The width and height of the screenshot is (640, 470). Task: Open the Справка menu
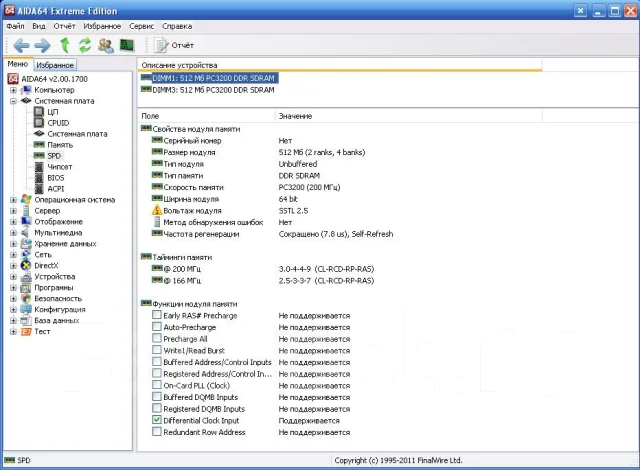177,26
